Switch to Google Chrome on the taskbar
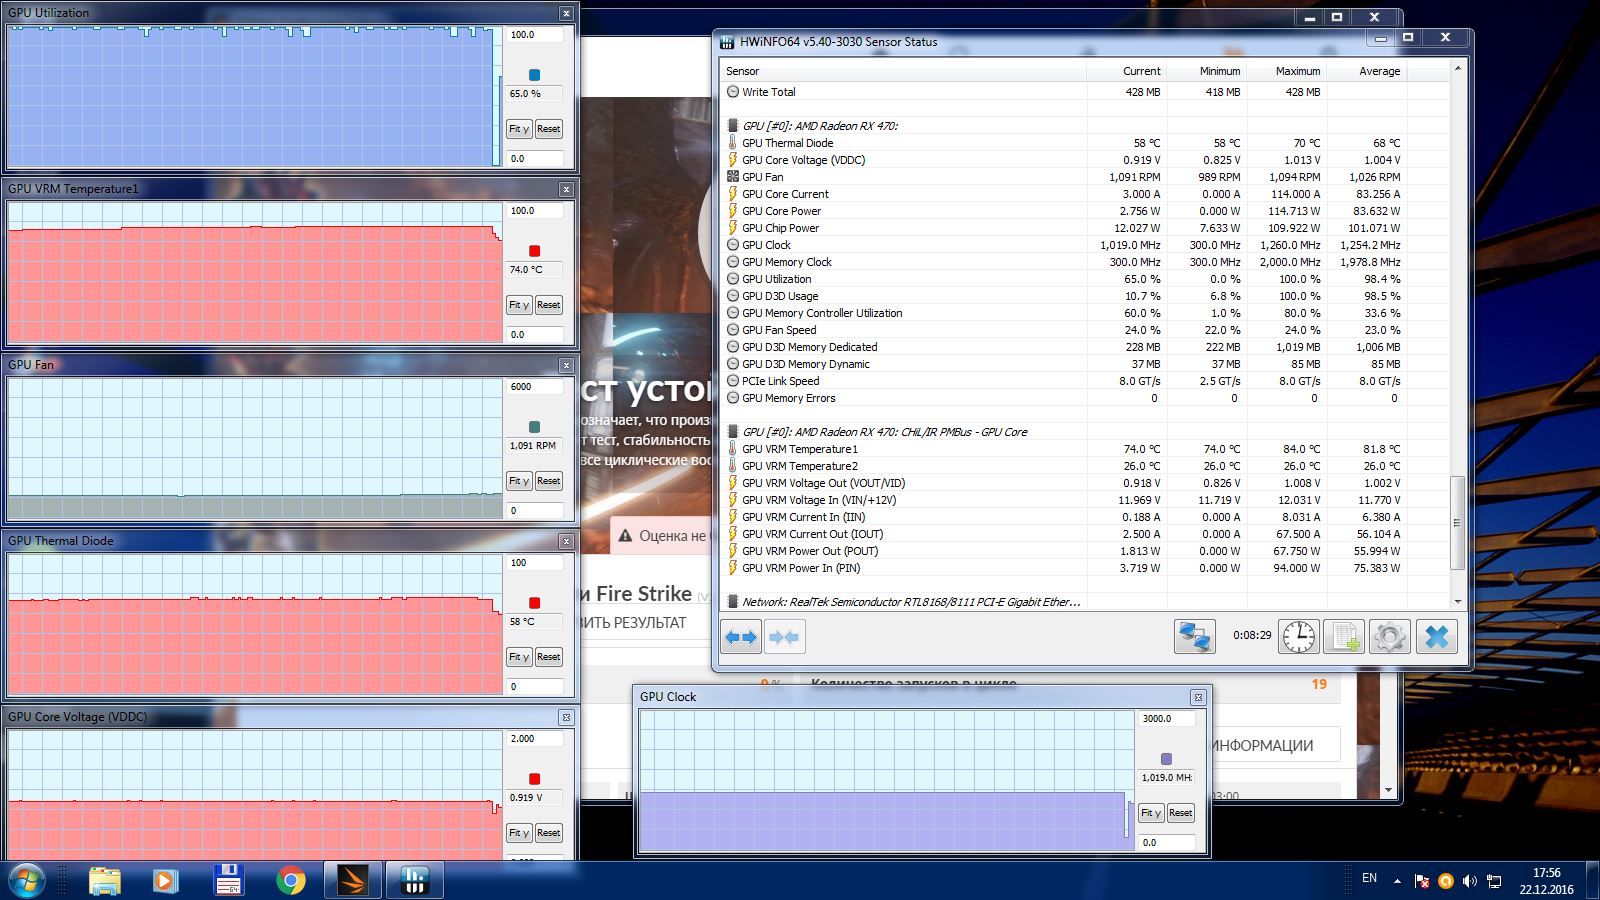Screen dimensions: 1600x900 (x=291, y=881)
